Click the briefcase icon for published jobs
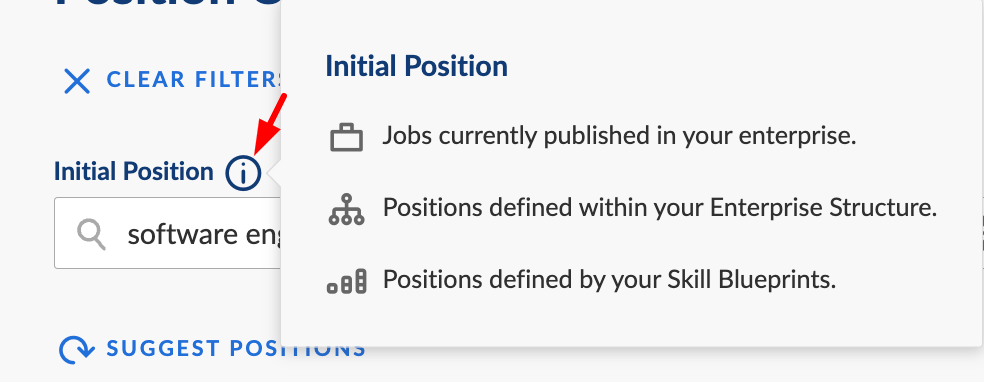The width and height of the screenshot is (984, 382). pyautogui.click(x=346, y=137)
